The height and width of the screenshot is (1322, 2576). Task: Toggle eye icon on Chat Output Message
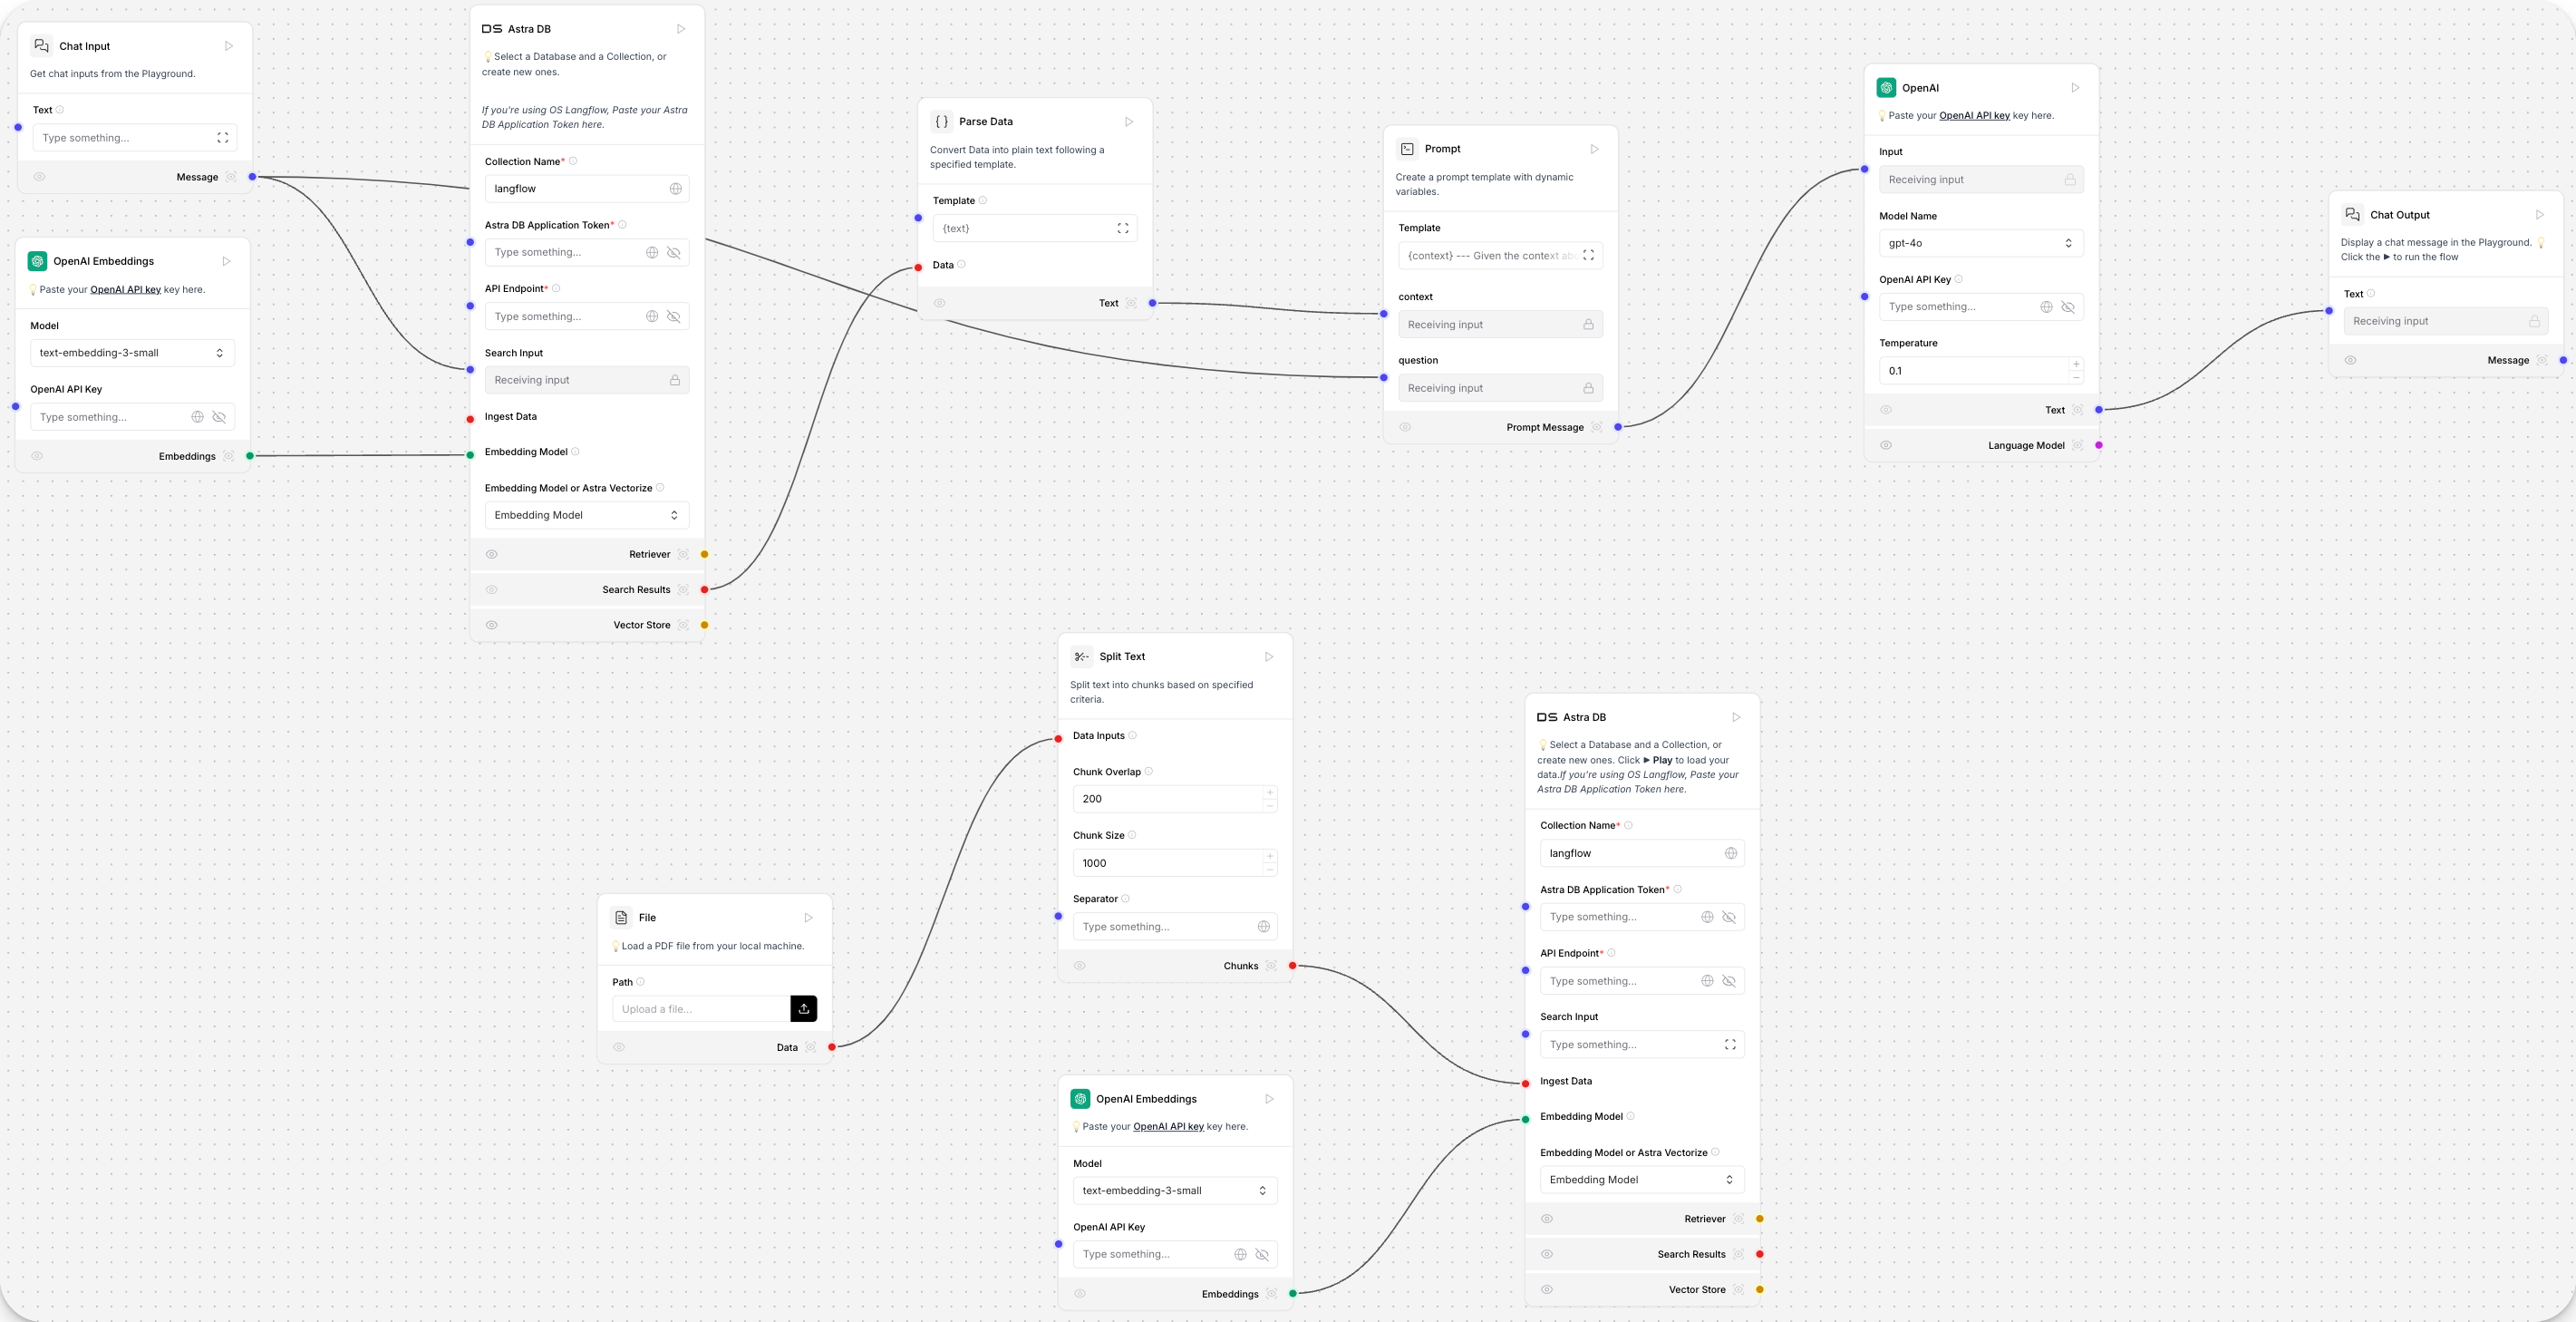pyautogui.click(x=2351, y=361)
